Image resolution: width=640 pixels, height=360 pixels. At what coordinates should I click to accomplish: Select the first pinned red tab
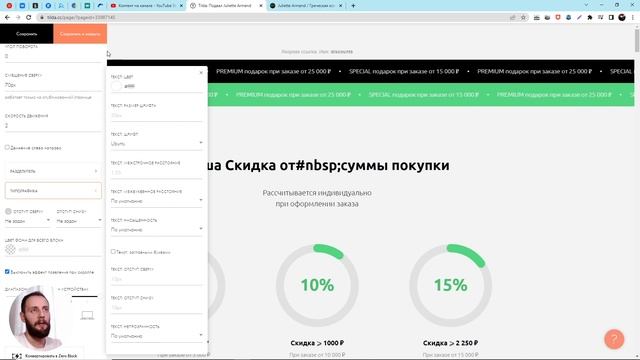point(9,6)
